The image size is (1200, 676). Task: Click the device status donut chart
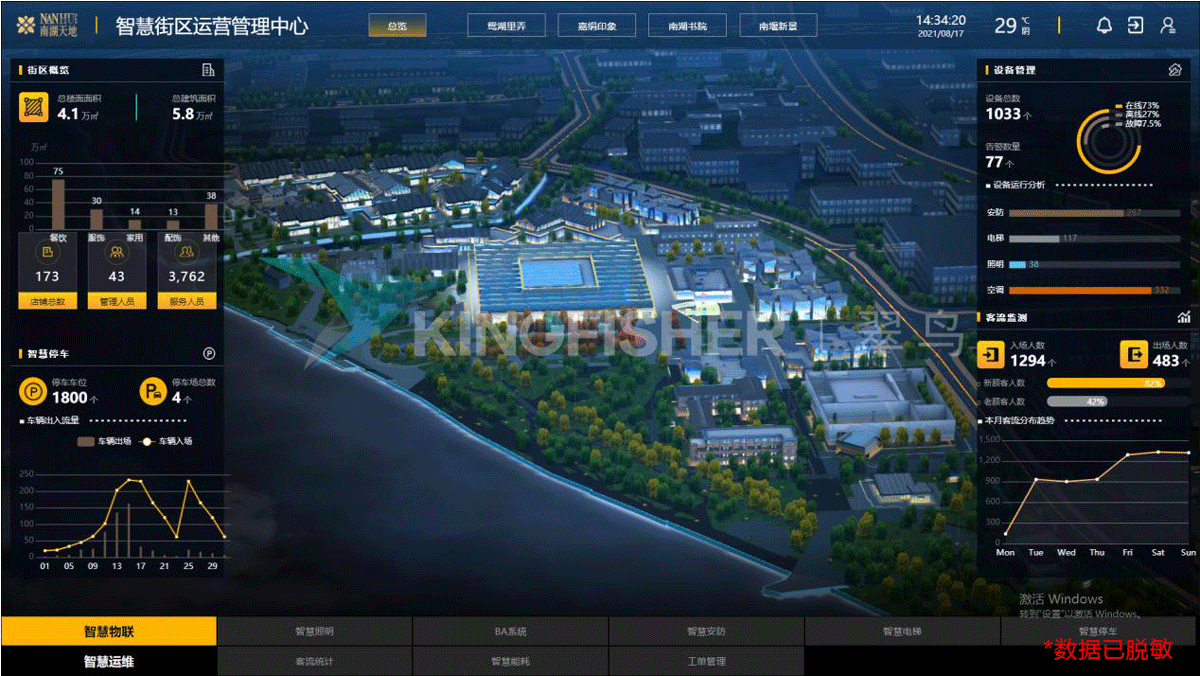click(x=1108, y=141)
